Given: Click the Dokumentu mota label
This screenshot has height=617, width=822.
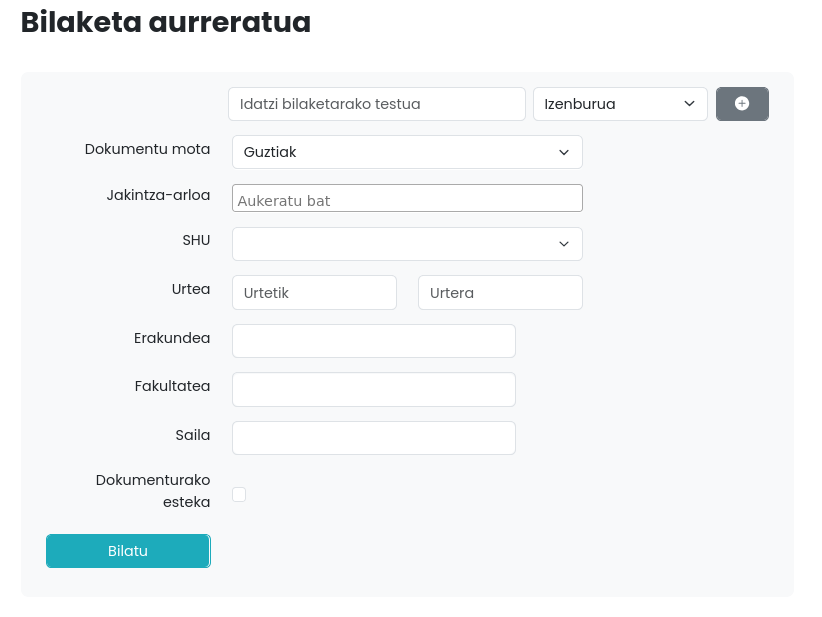Looking at the screenshot, I should (x=147, y=149).
